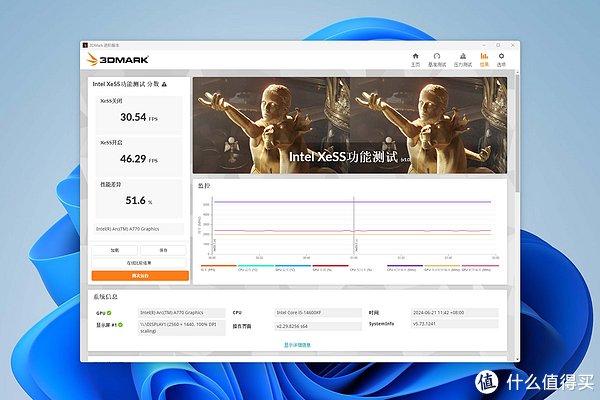Click green check icon next to GPU
Screen dimensions: 600x400
pos(109,313)
